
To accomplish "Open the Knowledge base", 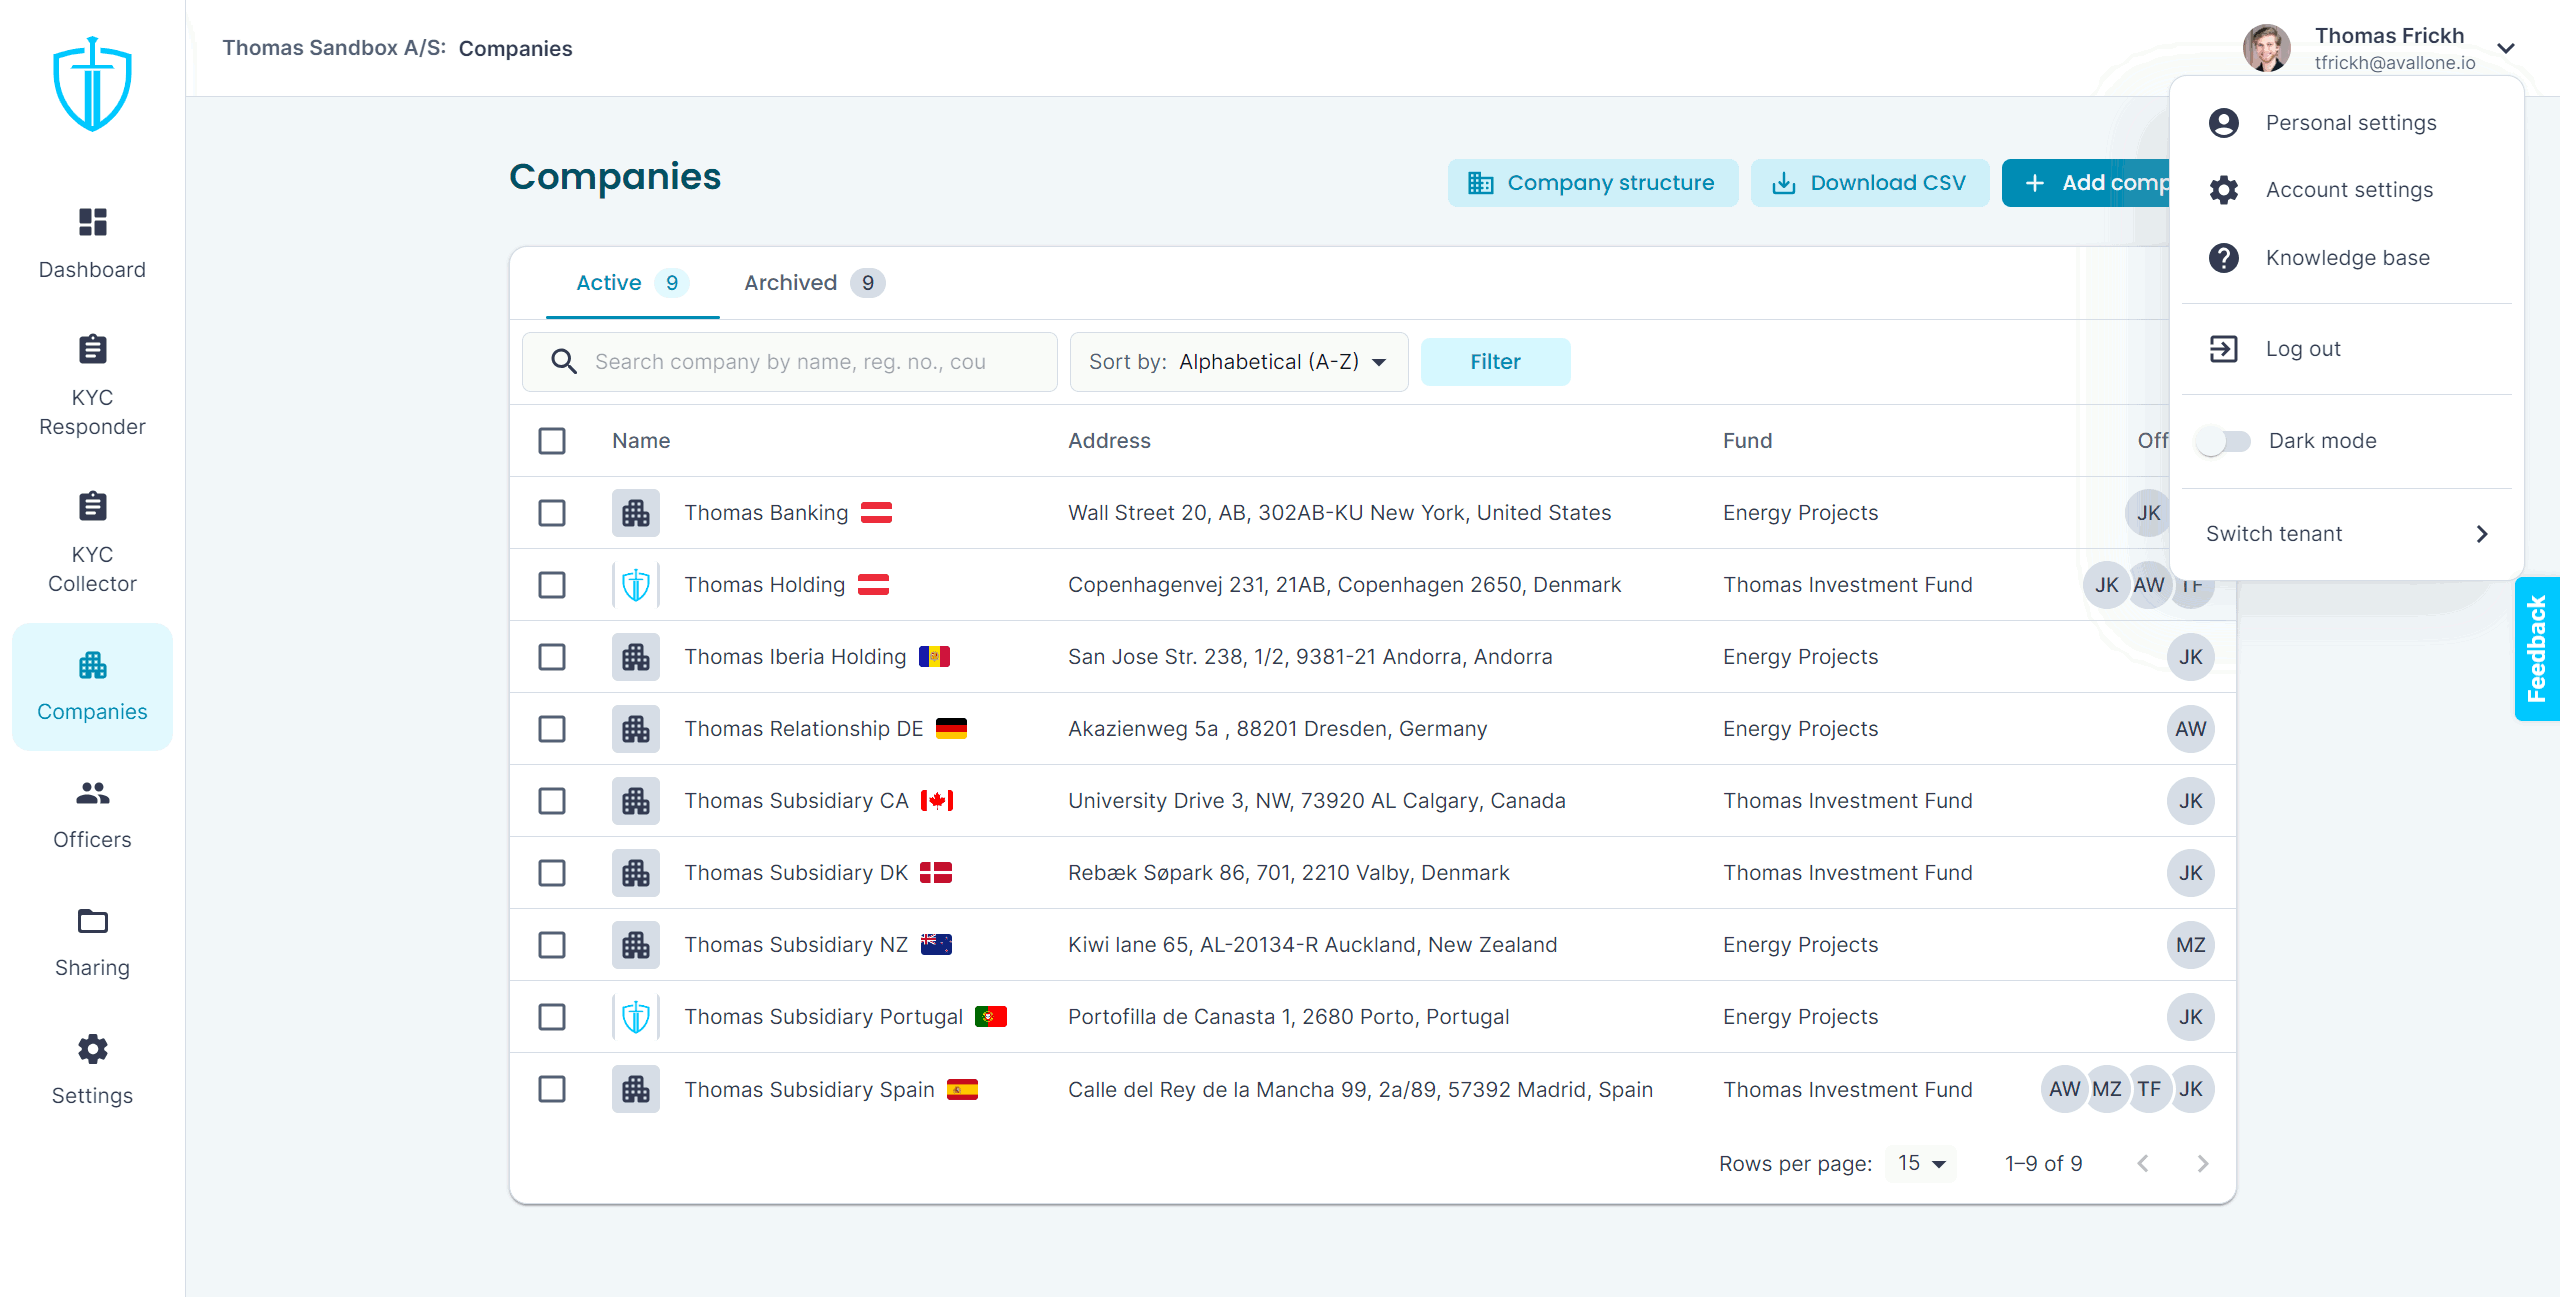I will tap(2346, 258).
